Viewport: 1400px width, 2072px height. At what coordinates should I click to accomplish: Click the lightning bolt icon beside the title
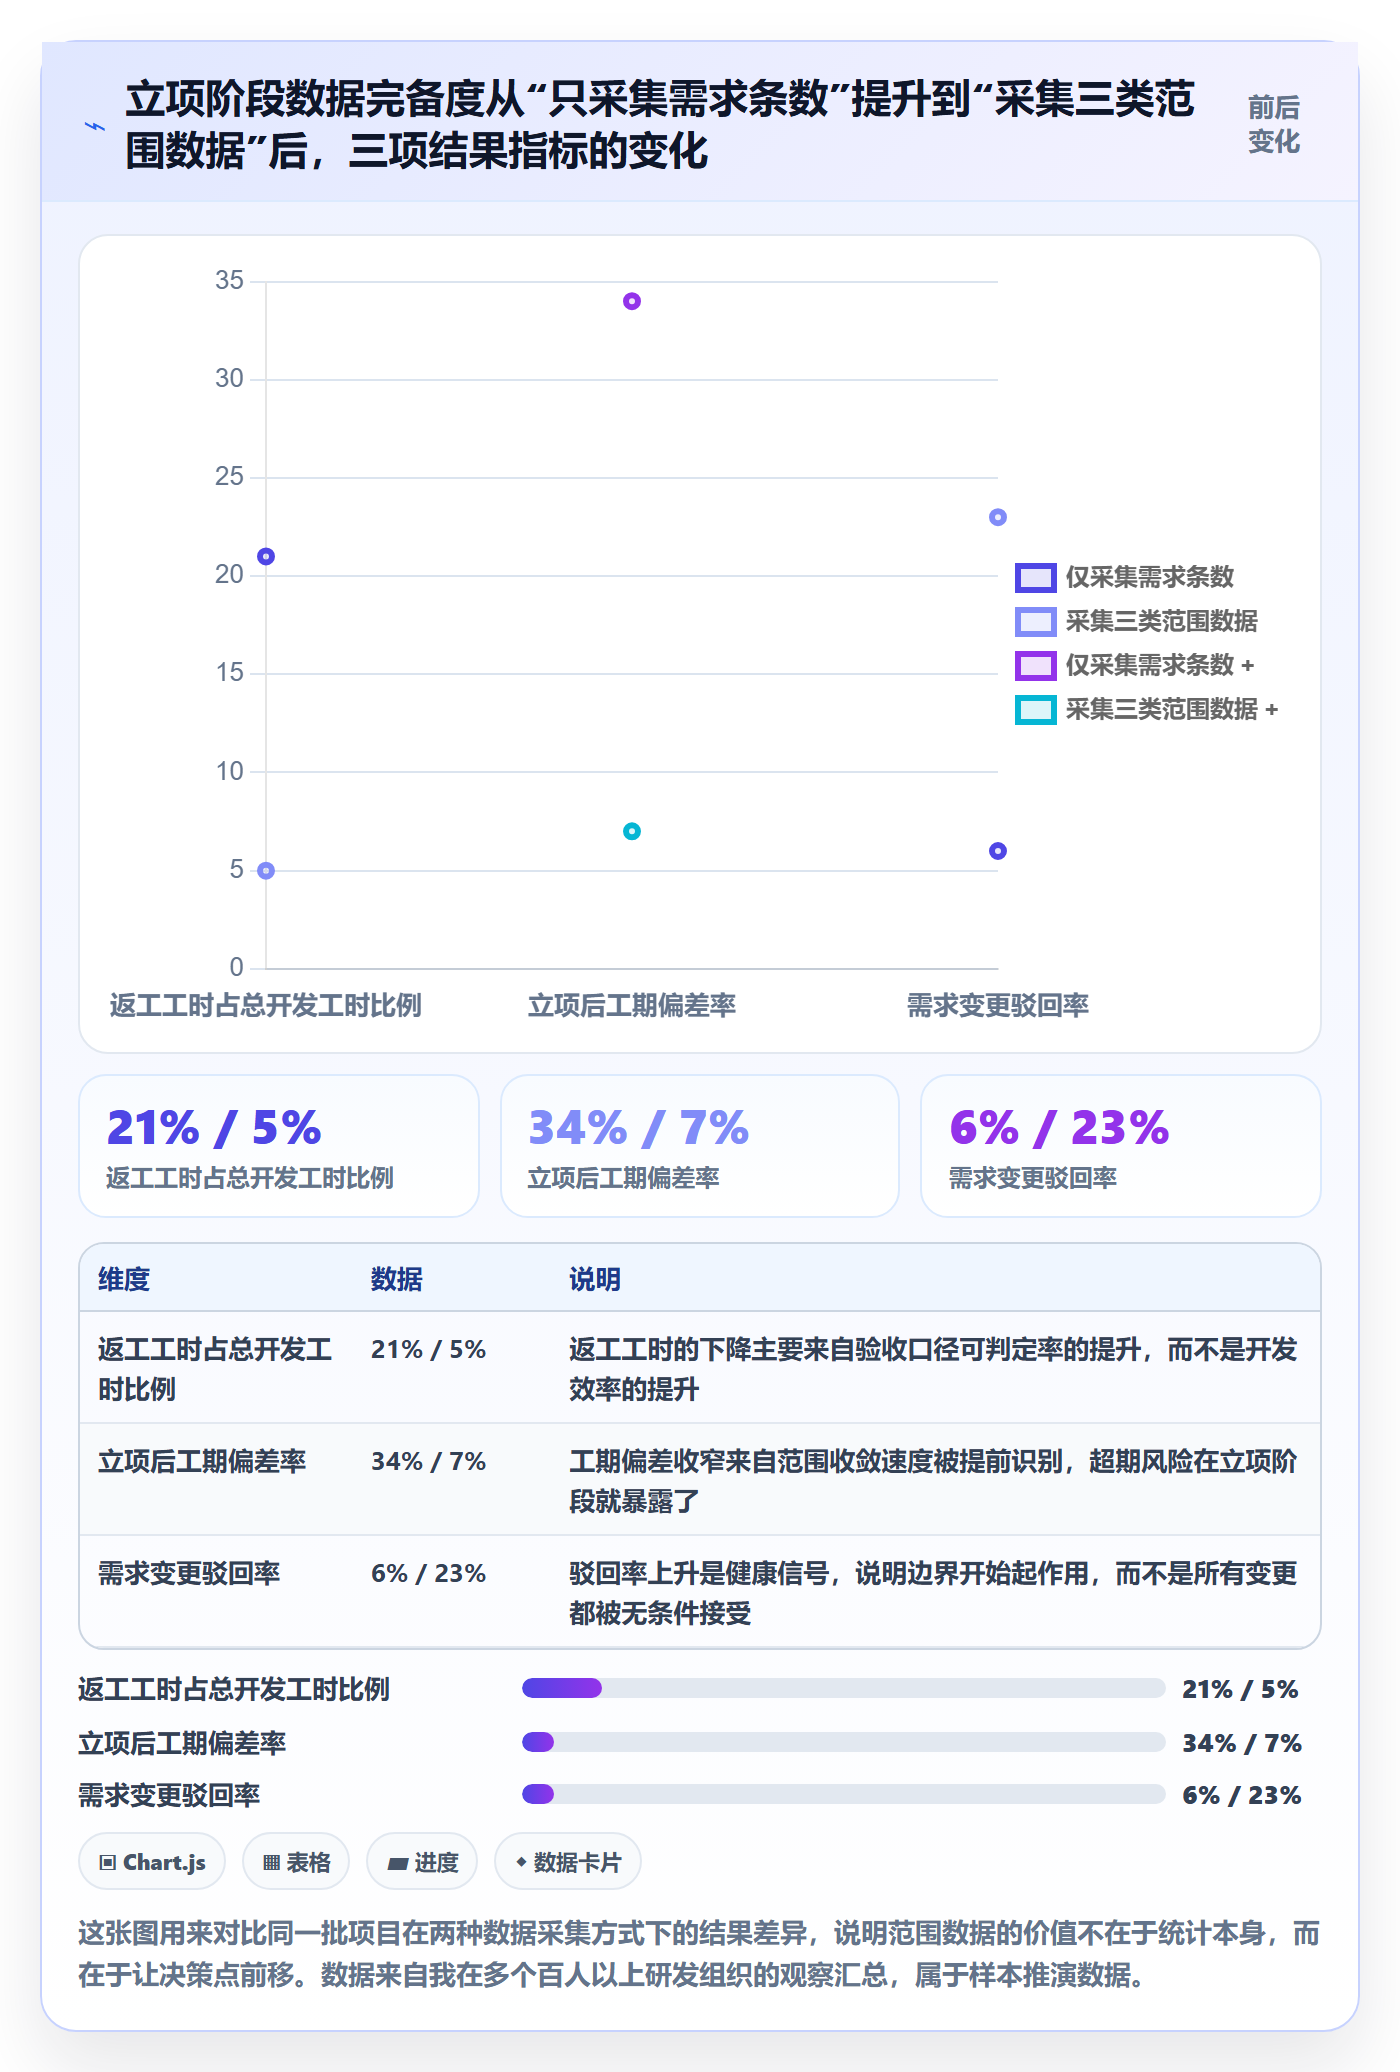tap(95, 126)
